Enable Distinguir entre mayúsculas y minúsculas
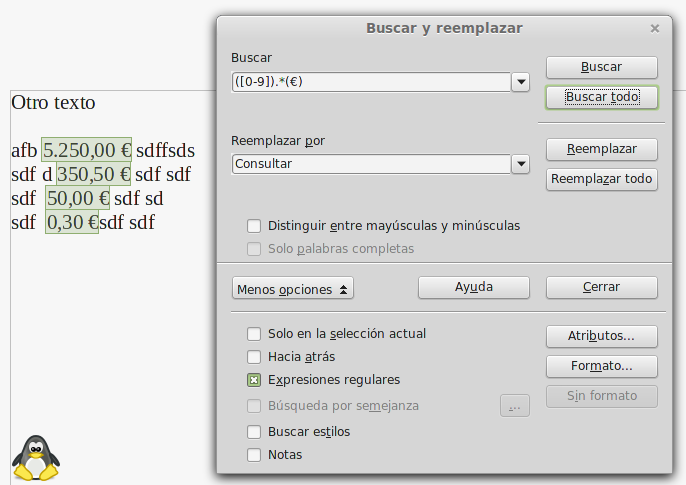This screenshot has width=686, height=485. click(x=254, y=226)
